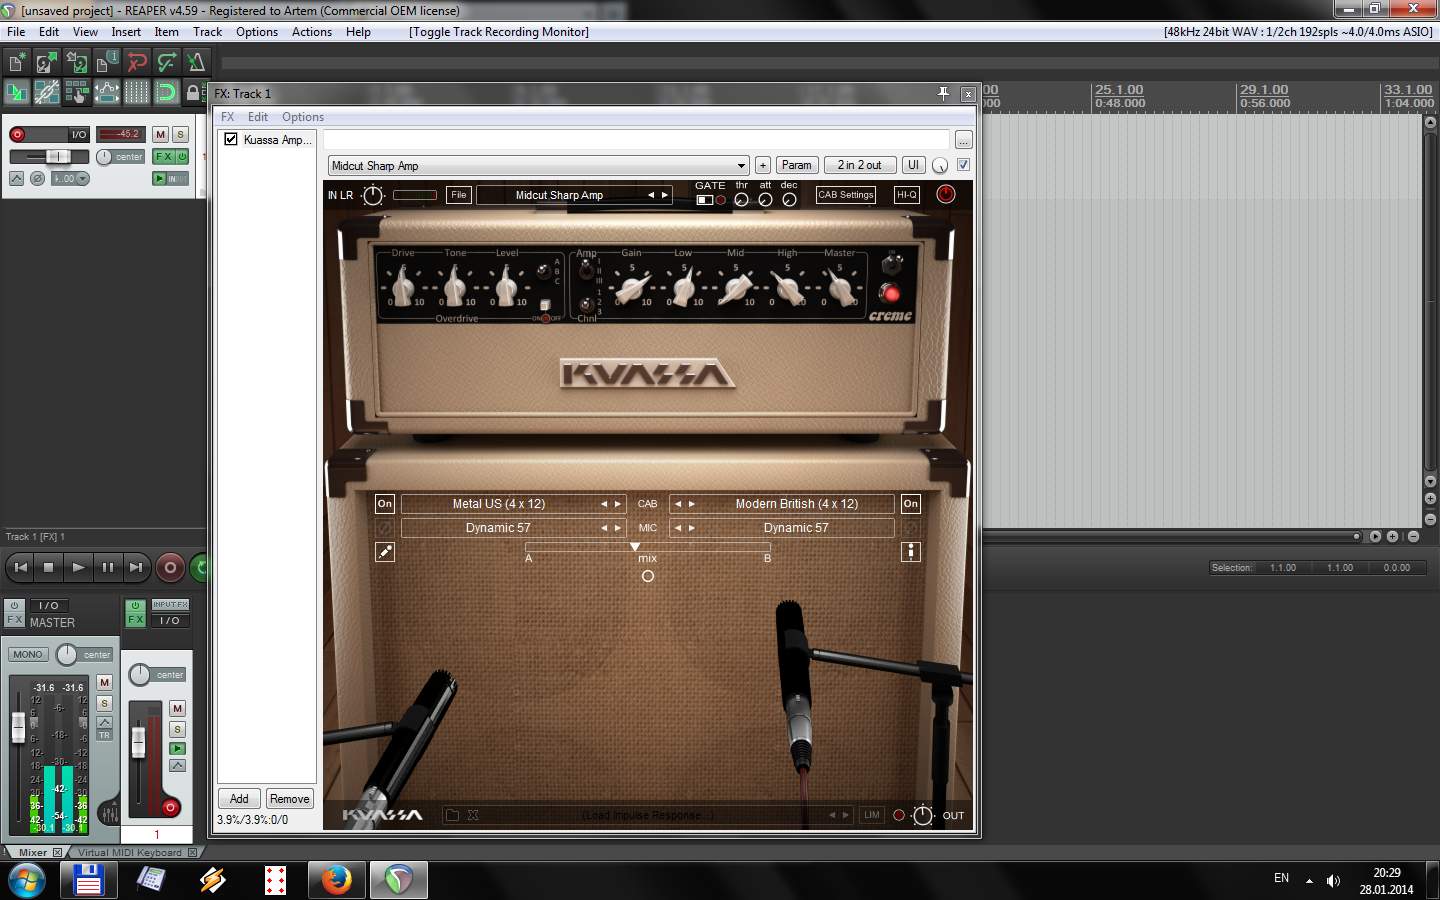The height and width of the screenshot is (900, 1440).
Task: Click the A/B cabinet mix slider
Action: tap(647, 547)
